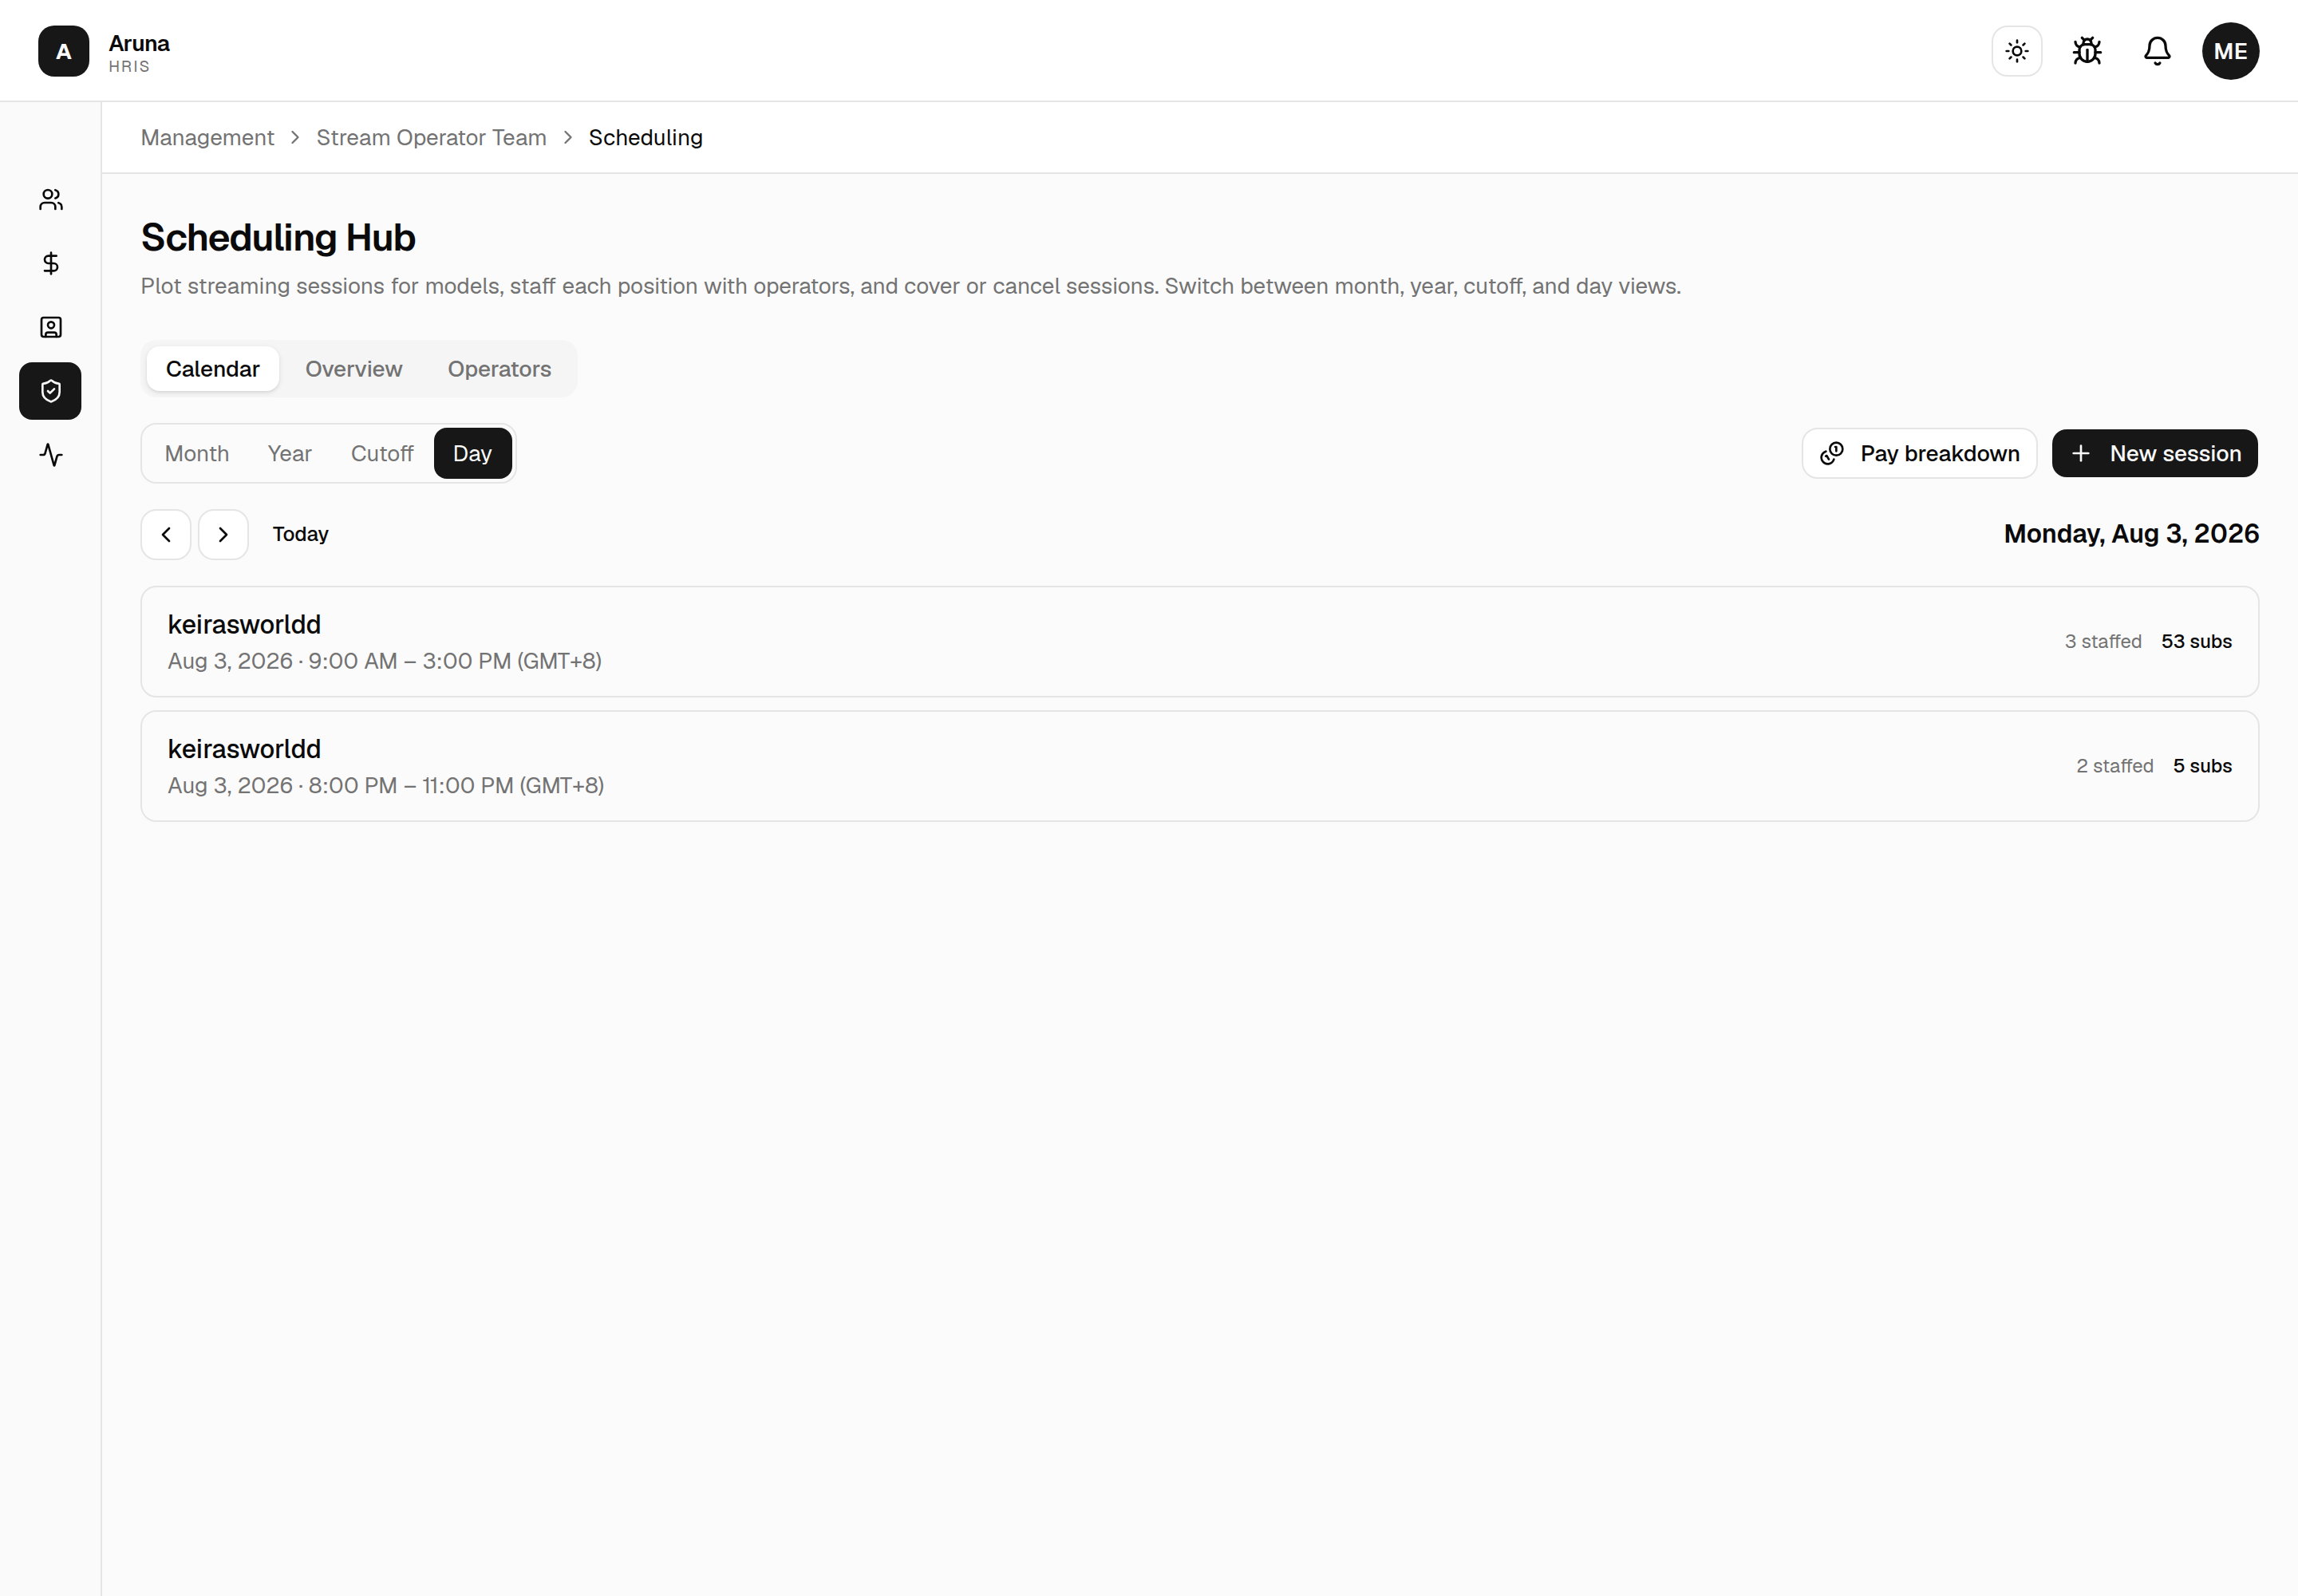The image size is (2298, 1596).
Task: Open the dollar payroll sidebar icon
Action: pyautogui.click(x=51, y=263)
